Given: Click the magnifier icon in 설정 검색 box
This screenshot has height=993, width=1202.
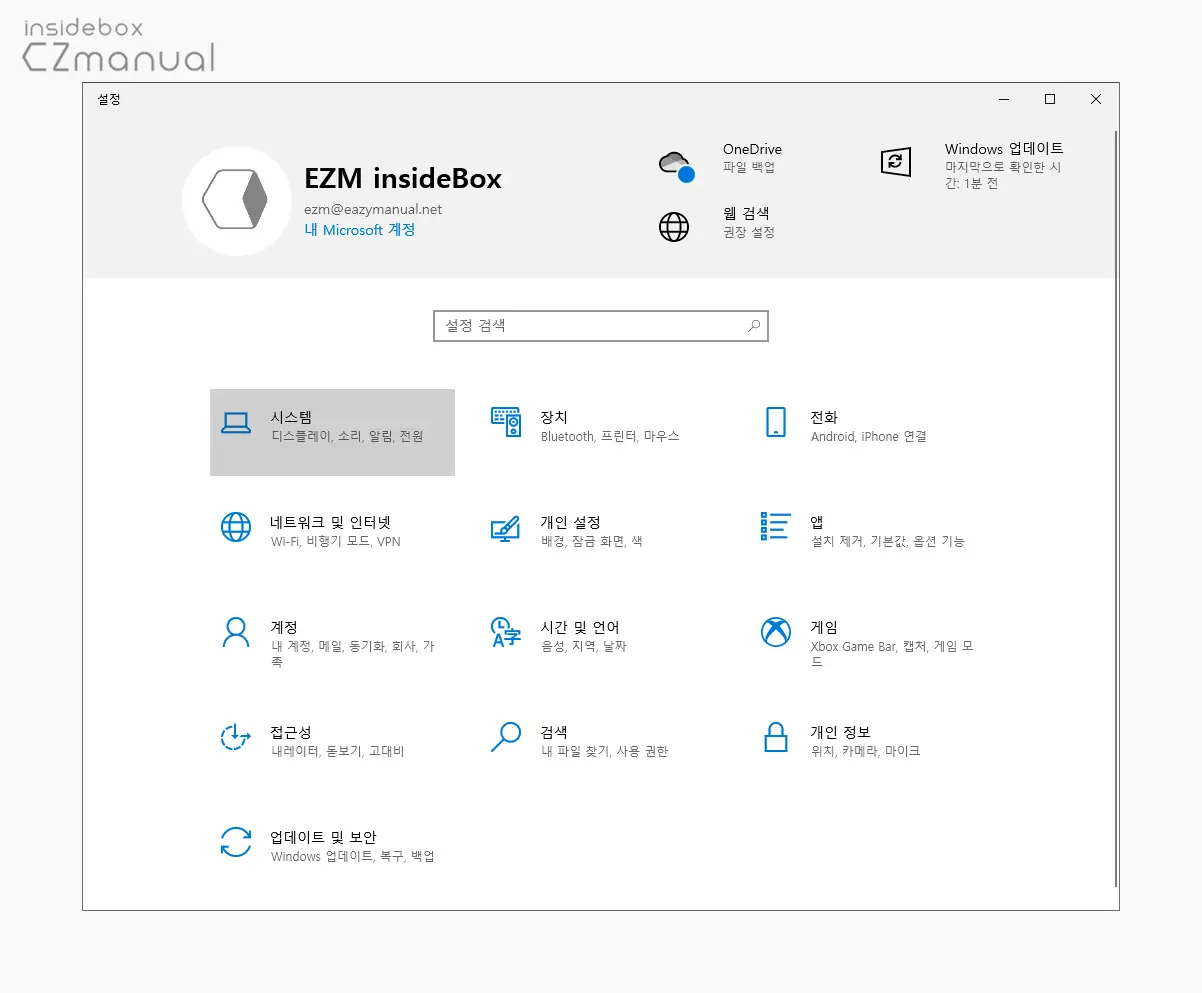Looking at the screenshot, I should (755, 326).
